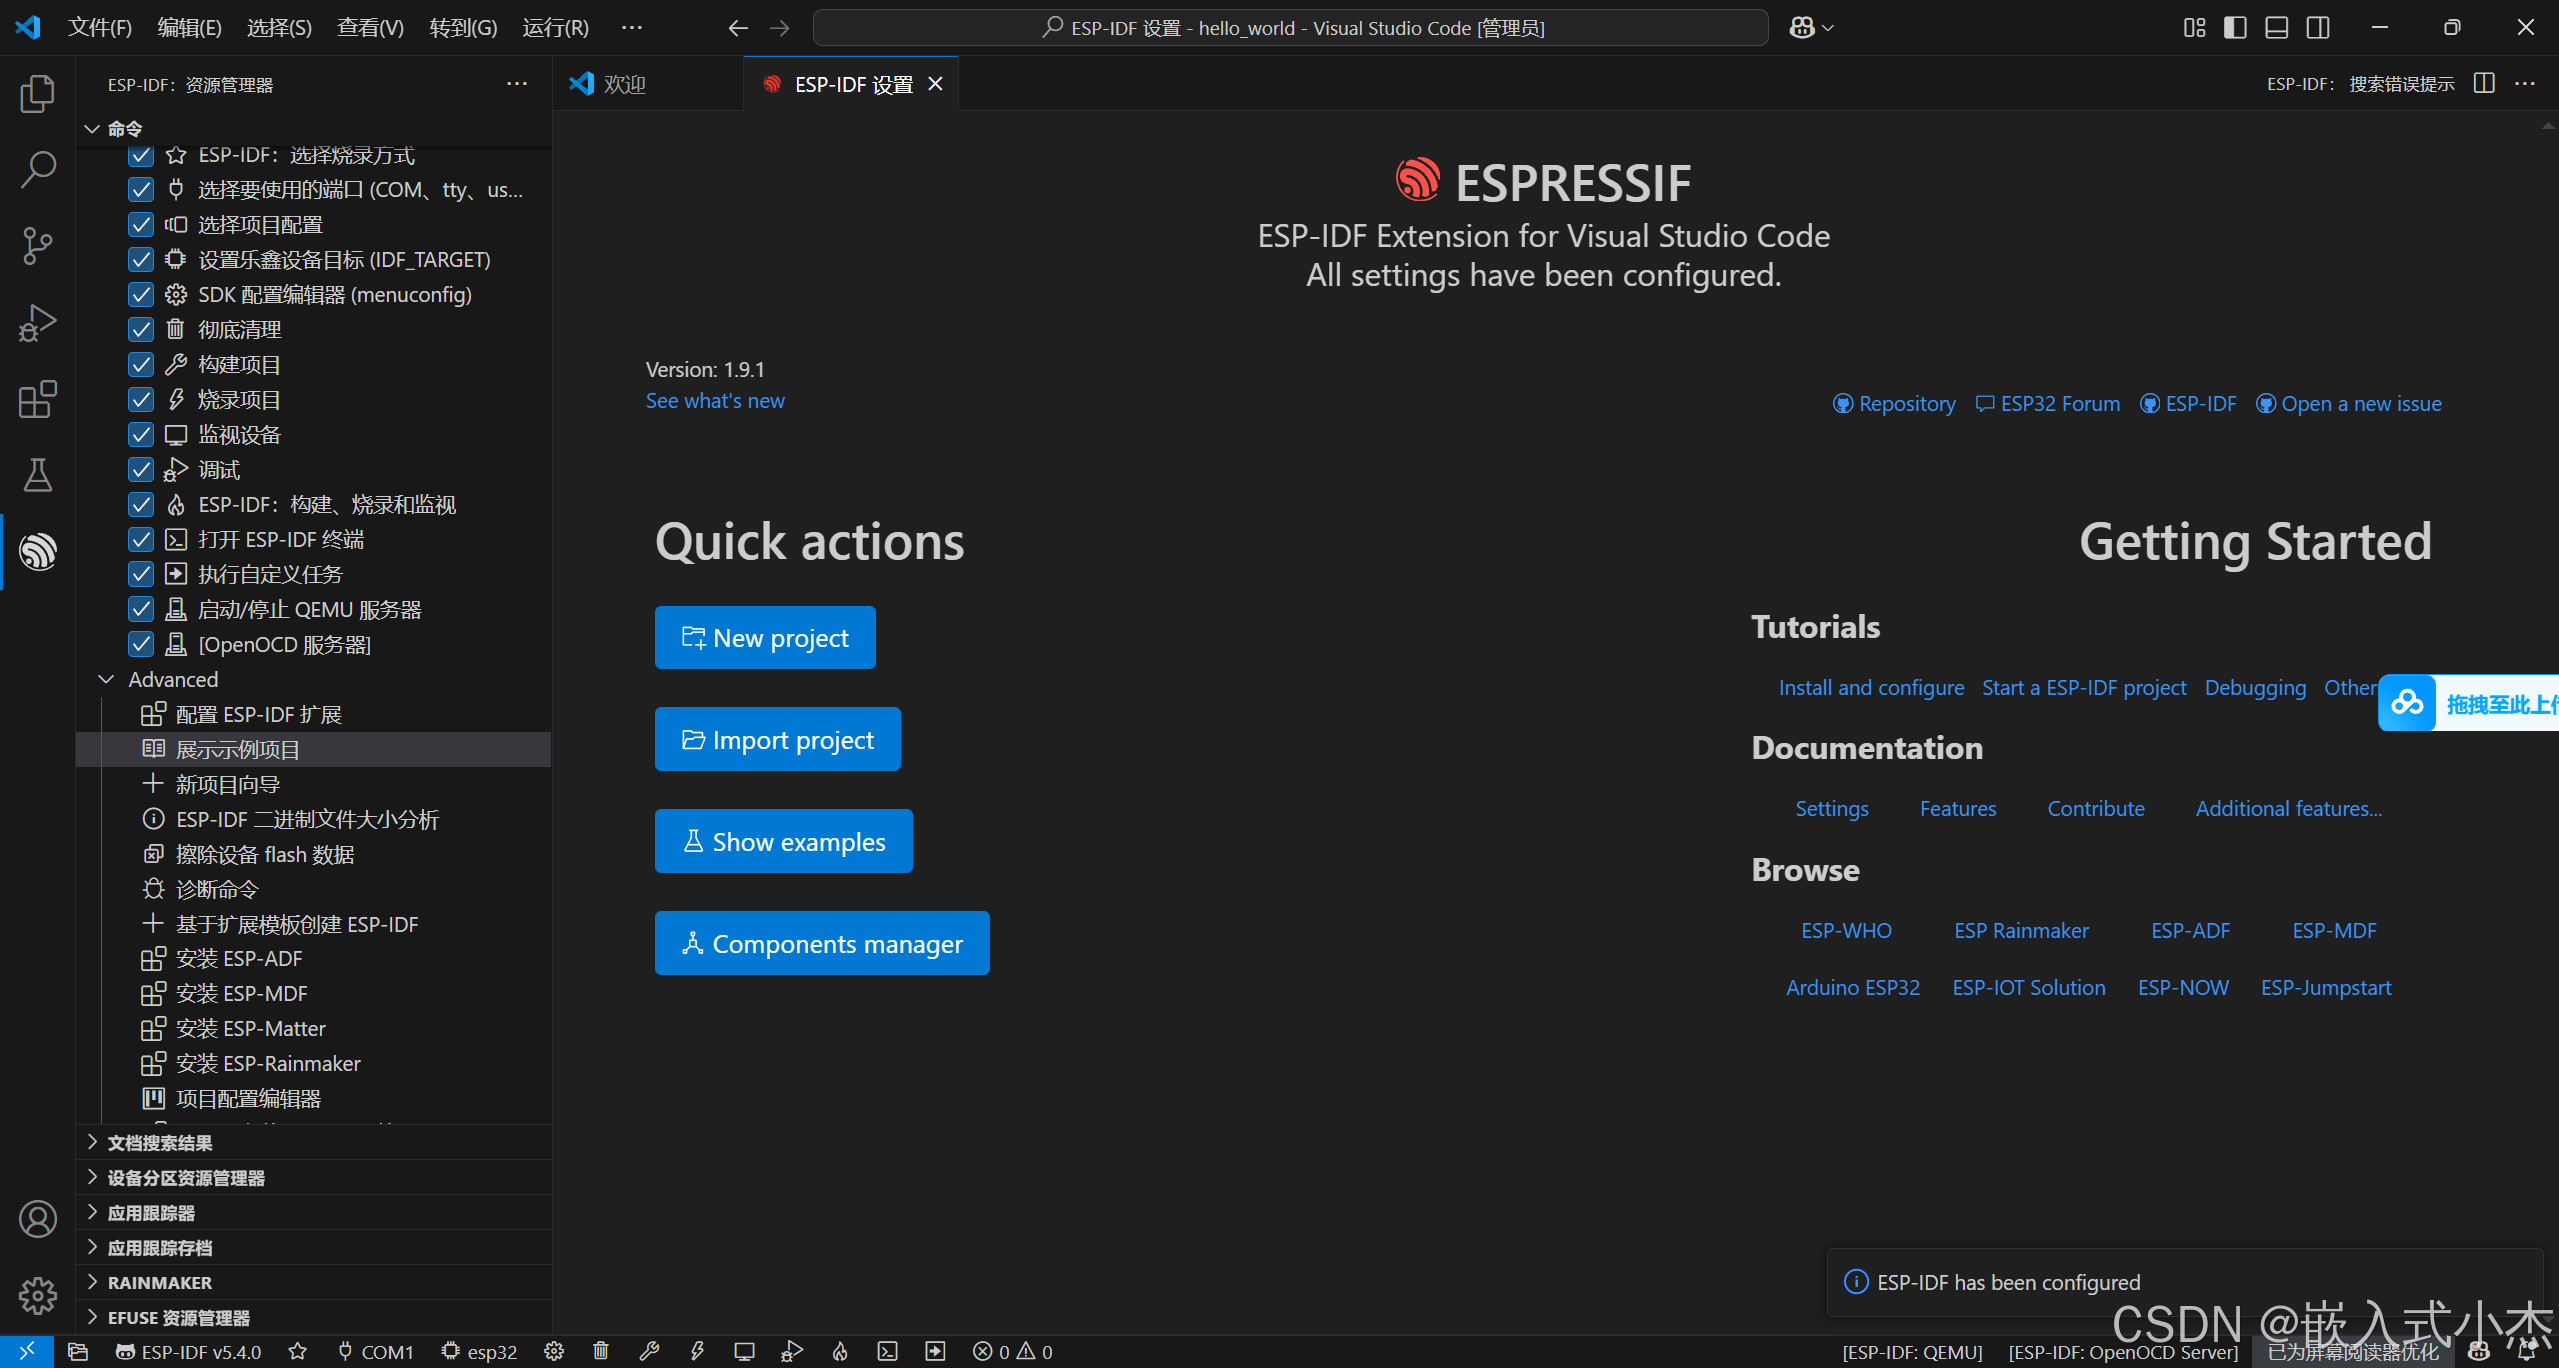
Task: Open ESP-IDF terminal from status bar
Action: pyautogui.click(x=887, y=1351)
